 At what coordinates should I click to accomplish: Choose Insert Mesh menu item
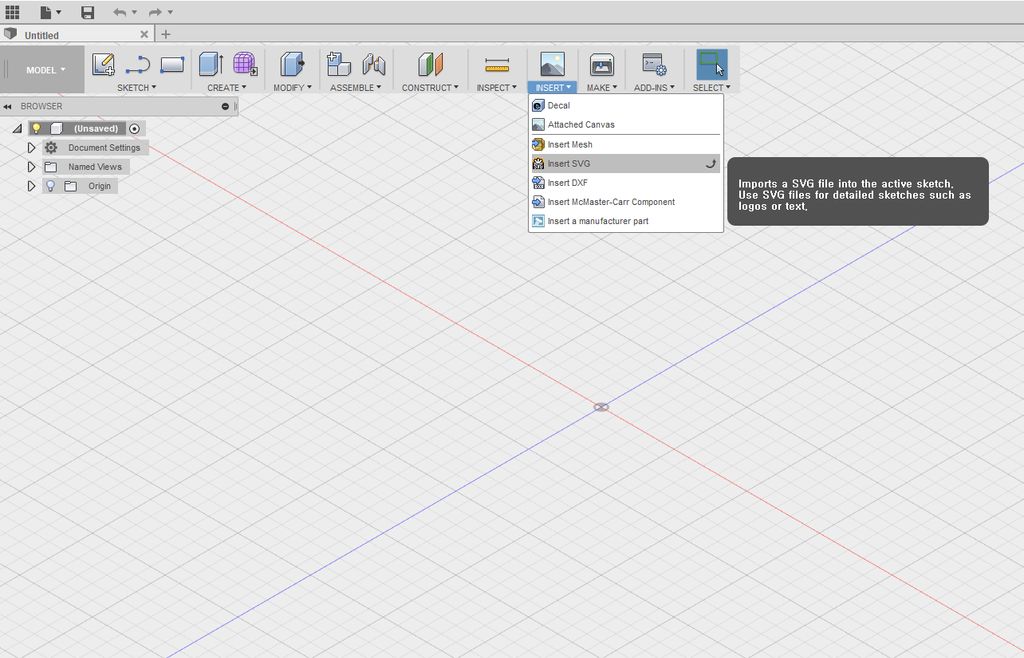(x=626, y=144)
